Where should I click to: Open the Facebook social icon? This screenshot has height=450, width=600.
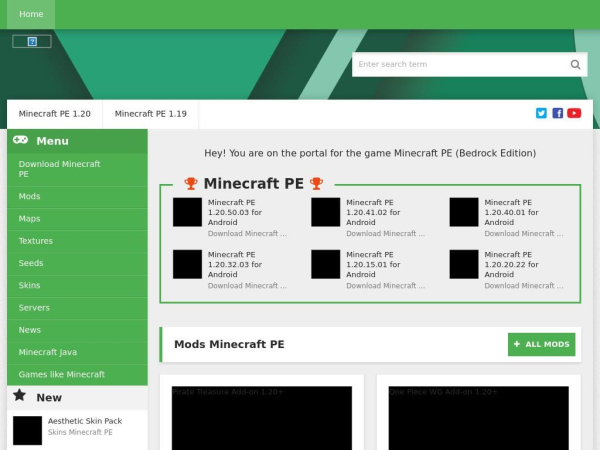pyautogui.click(x=558, y=113)
